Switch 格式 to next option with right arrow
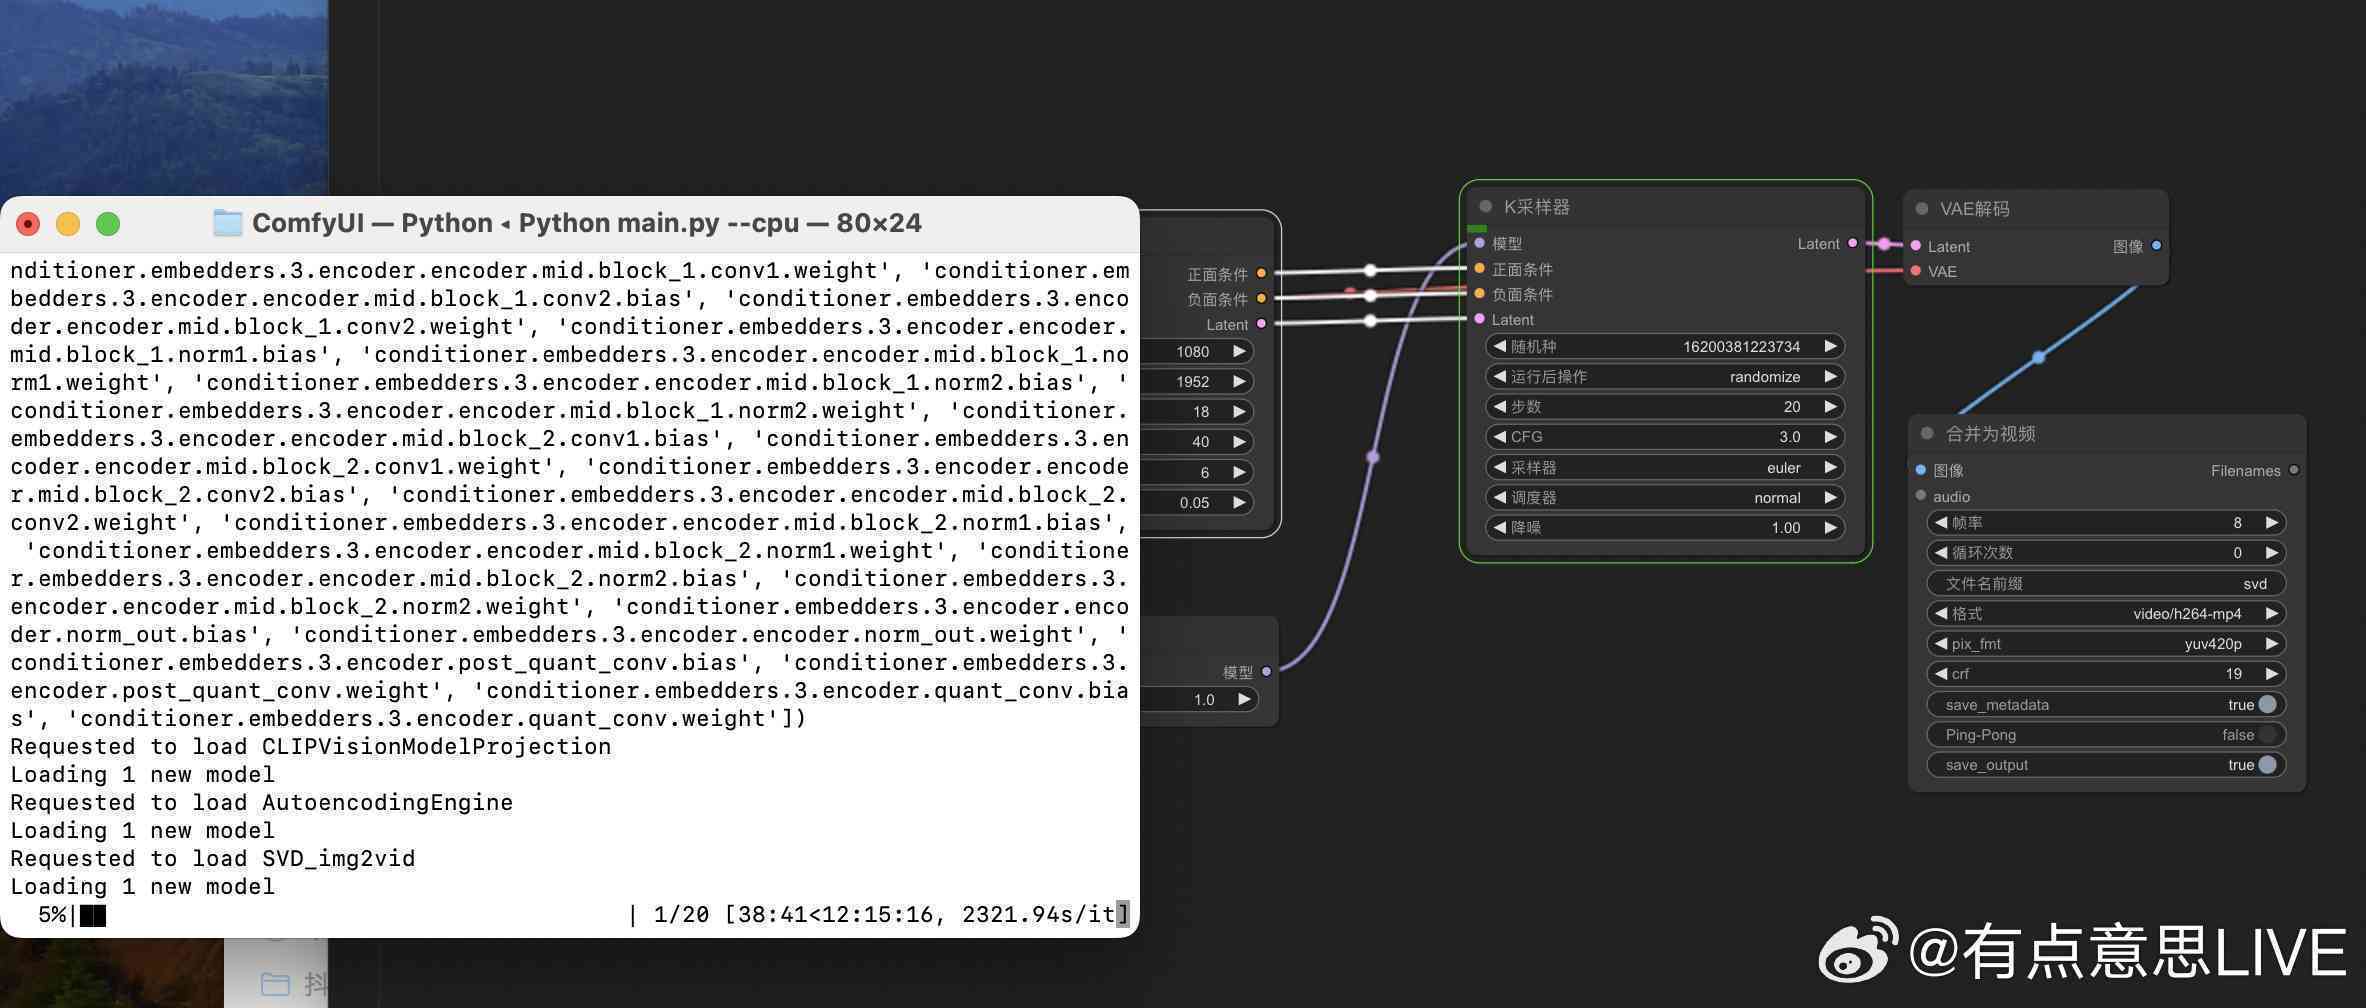 [2271, 613]
